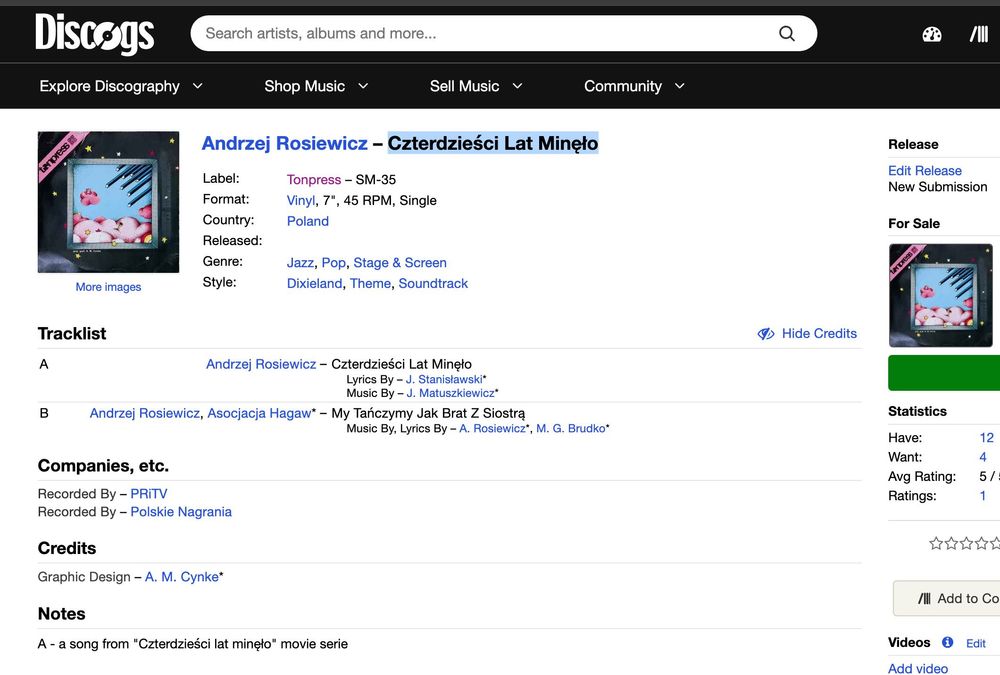Click the info icon next to Videos
This screenshot has height=675, width=1000.
click(x=948, y=642)
